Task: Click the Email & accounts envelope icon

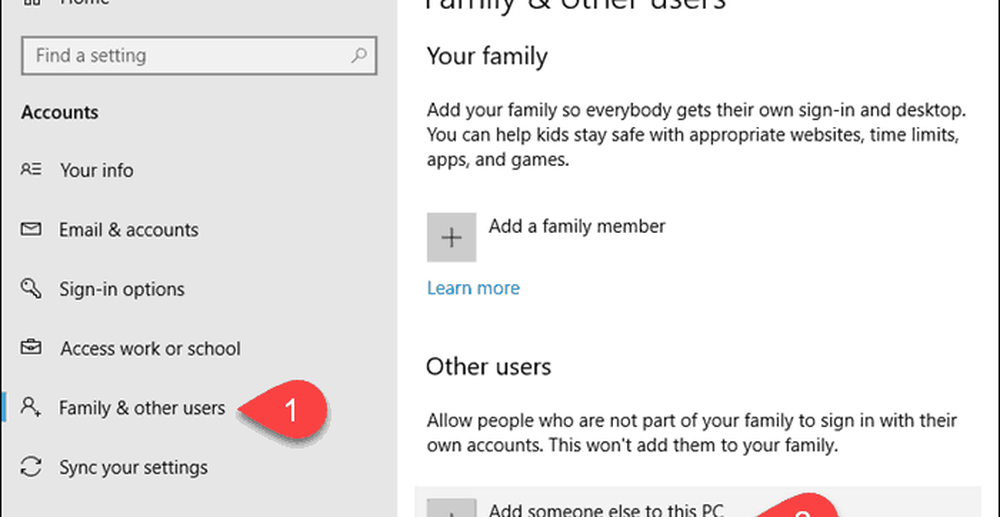Action: (31, 230)
